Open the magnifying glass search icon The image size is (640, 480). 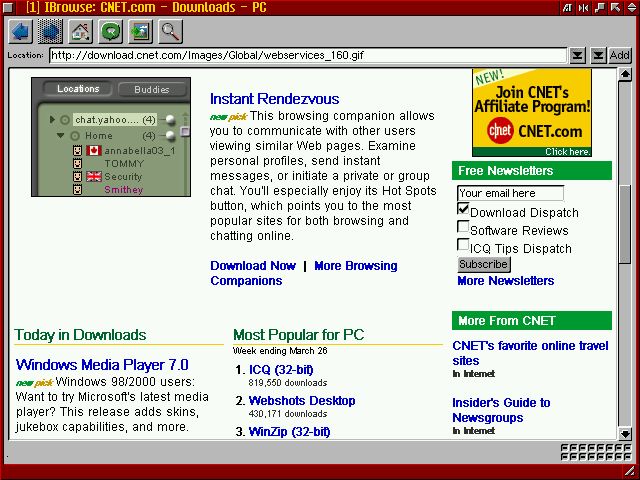click(171, 31)
